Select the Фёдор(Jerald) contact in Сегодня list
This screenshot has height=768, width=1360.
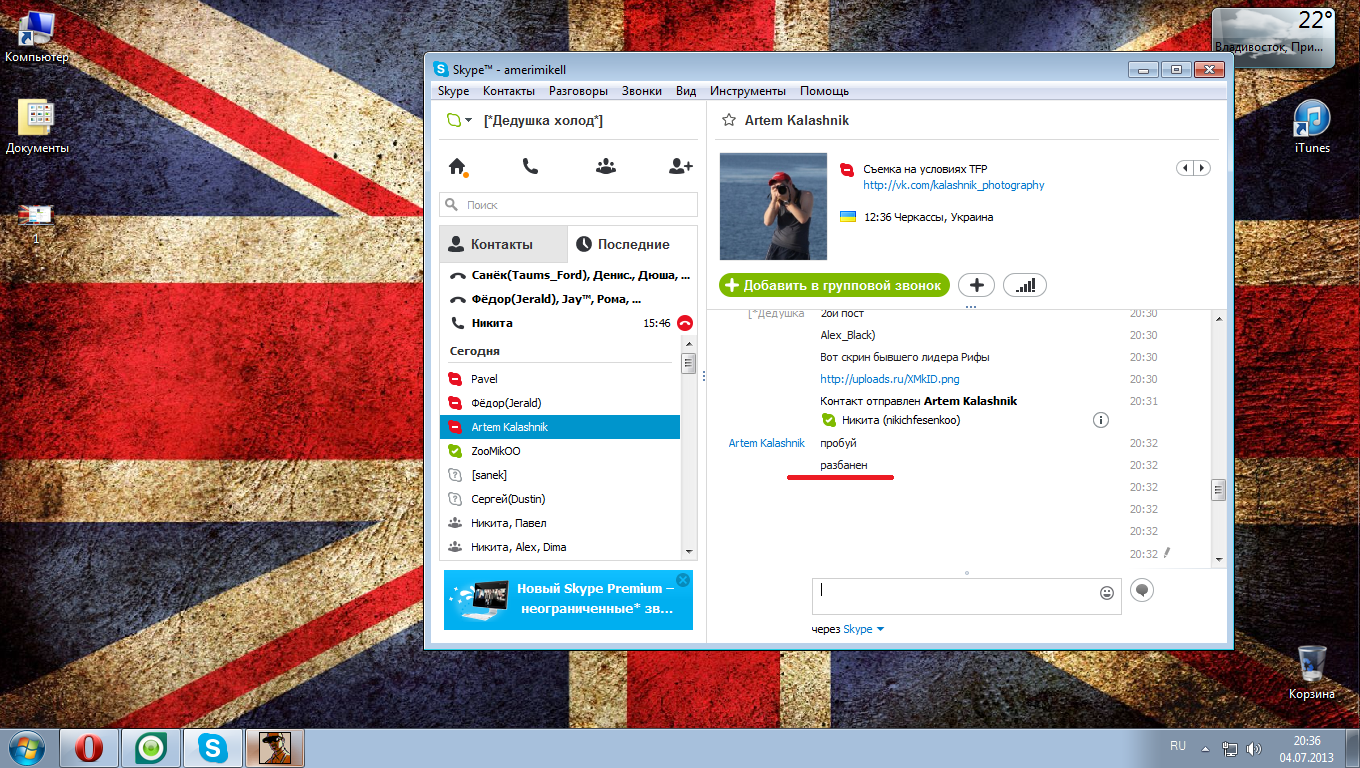560,403
